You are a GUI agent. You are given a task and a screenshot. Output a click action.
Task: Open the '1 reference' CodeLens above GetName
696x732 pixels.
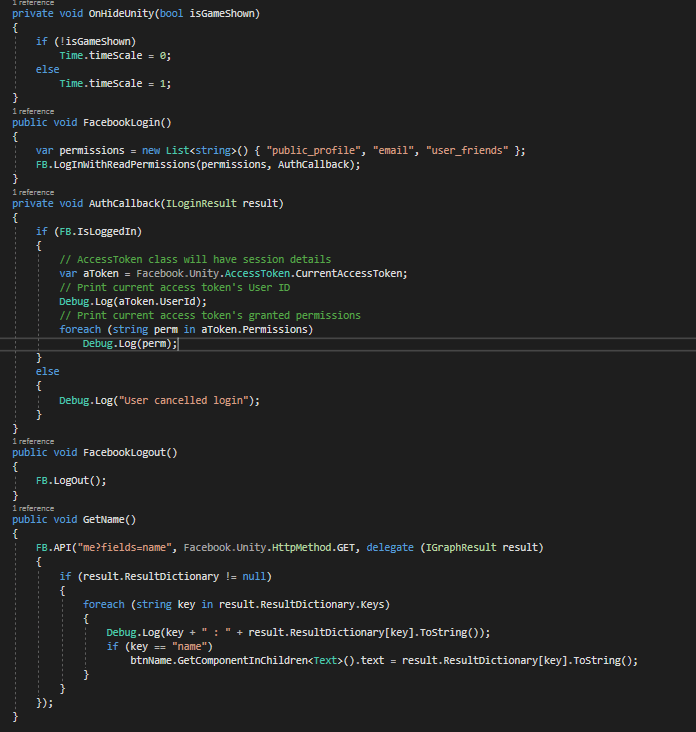(x=33, y=508)
